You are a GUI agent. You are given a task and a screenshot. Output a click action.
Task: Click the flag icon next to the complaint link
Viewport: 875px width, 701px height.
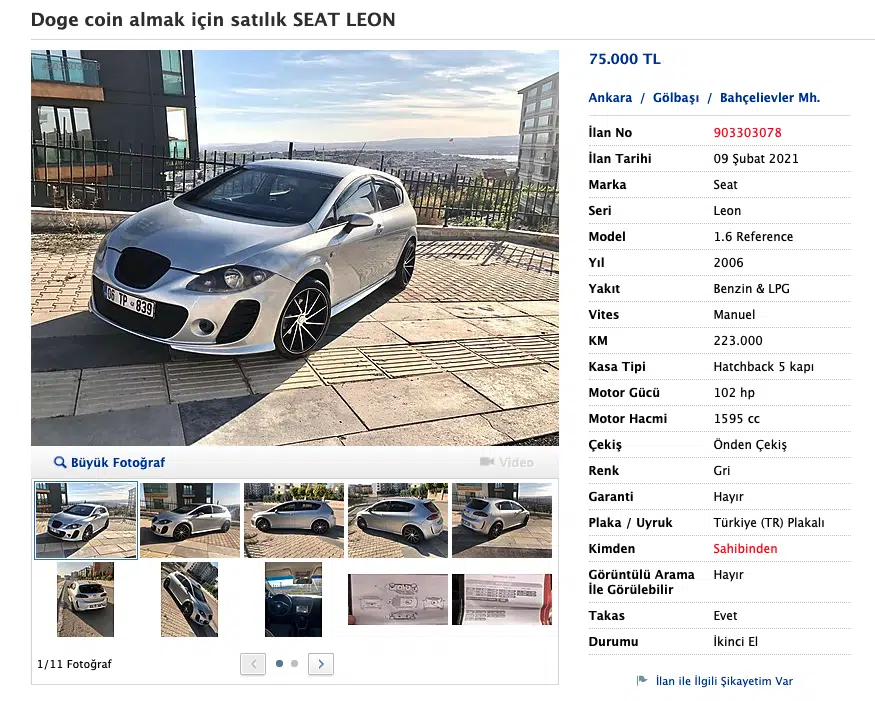[x=642, y=681]
